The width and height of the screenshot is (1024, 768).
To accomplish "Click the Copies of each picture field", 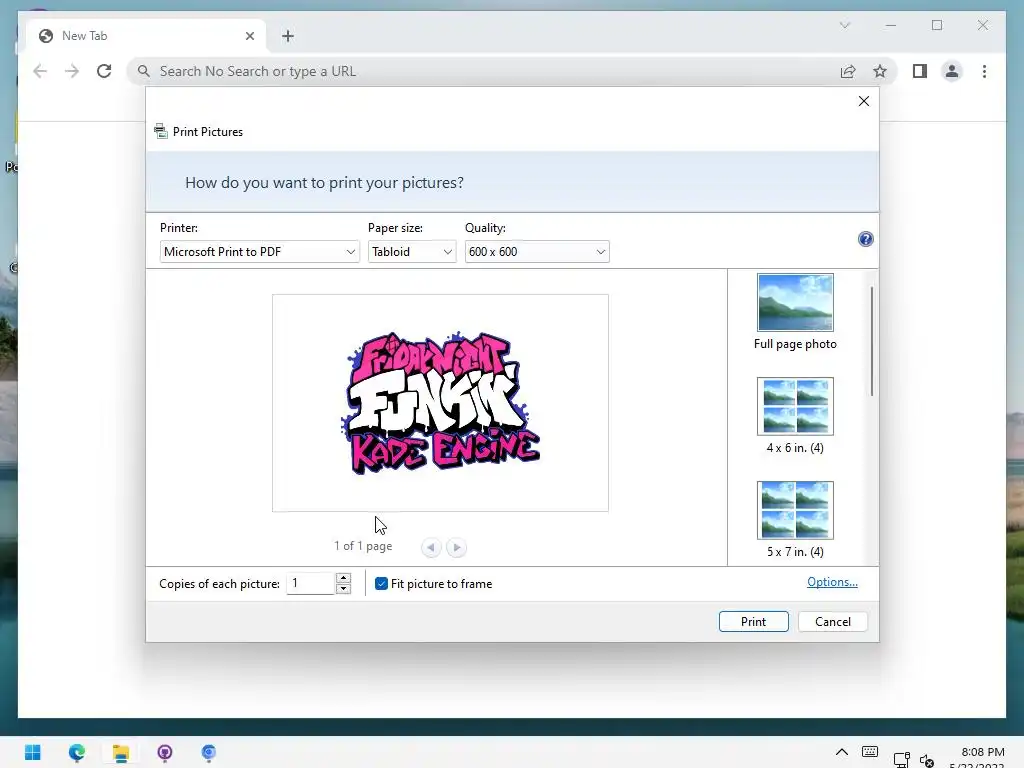I will pyautogui.click(x=311, y=583).
